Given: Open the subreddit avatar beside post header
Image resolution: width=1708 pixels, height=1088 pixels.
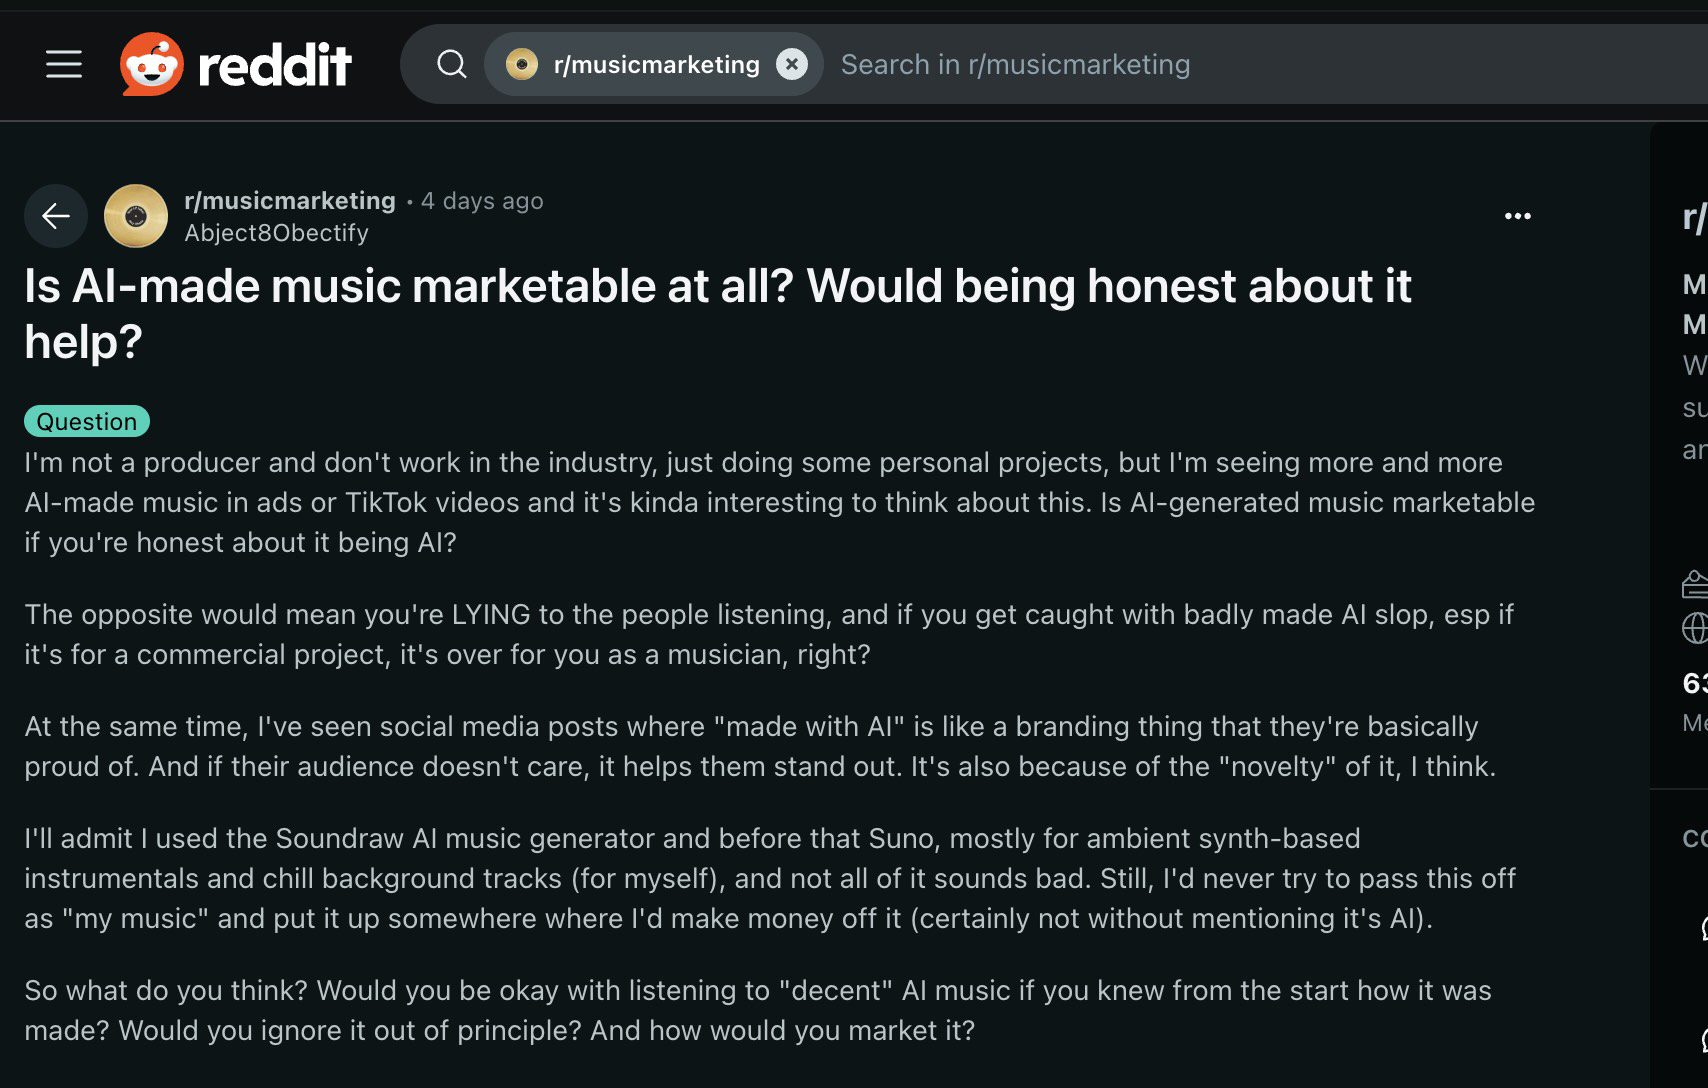Looking at the screenshot, I should pos(136,216).
